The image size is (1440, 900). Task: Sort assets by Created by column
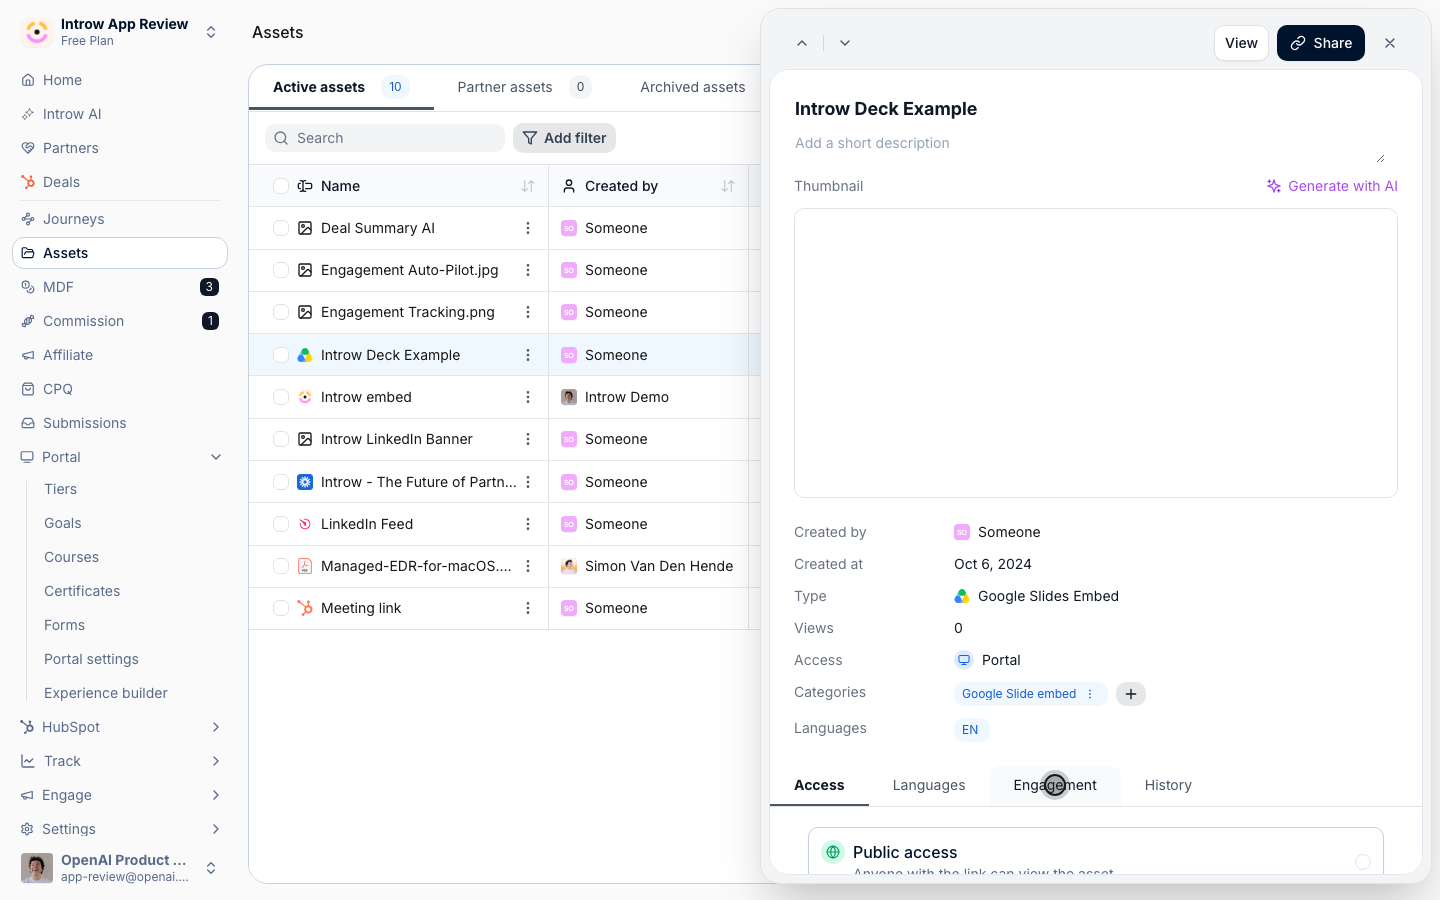(x=728, y=186)
